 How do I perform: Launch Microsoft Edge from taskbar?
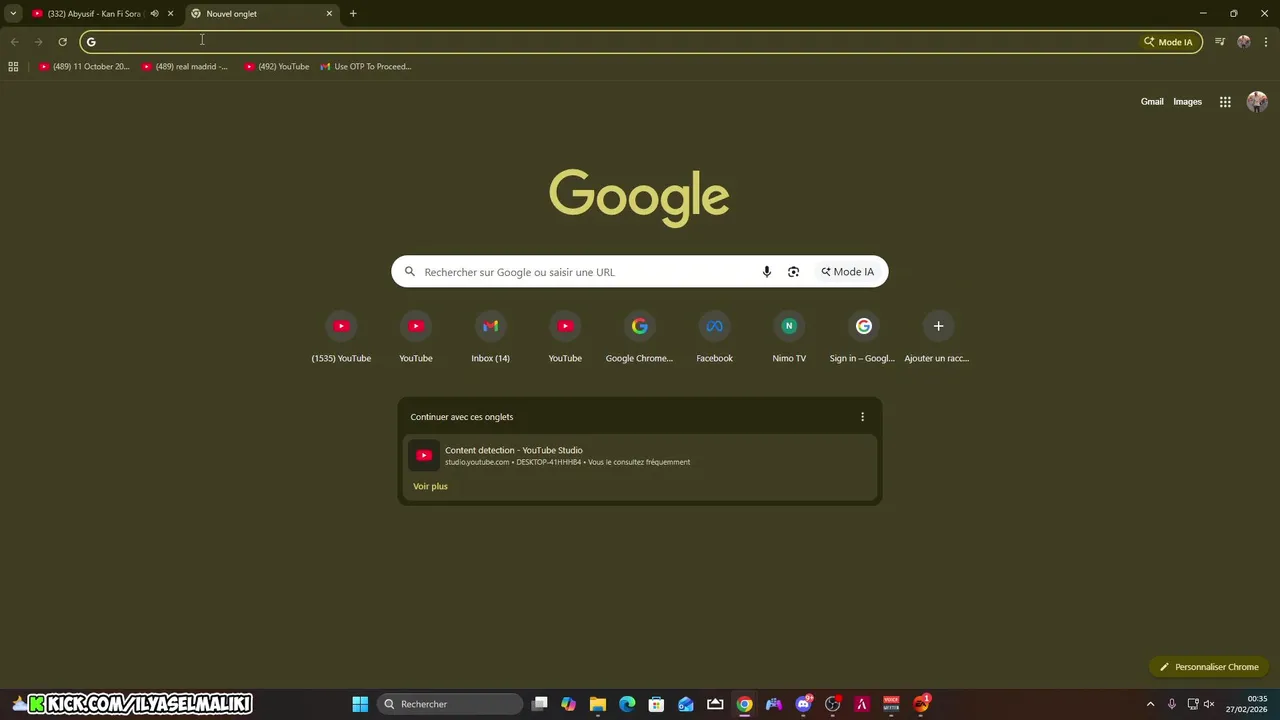point(627,704)
